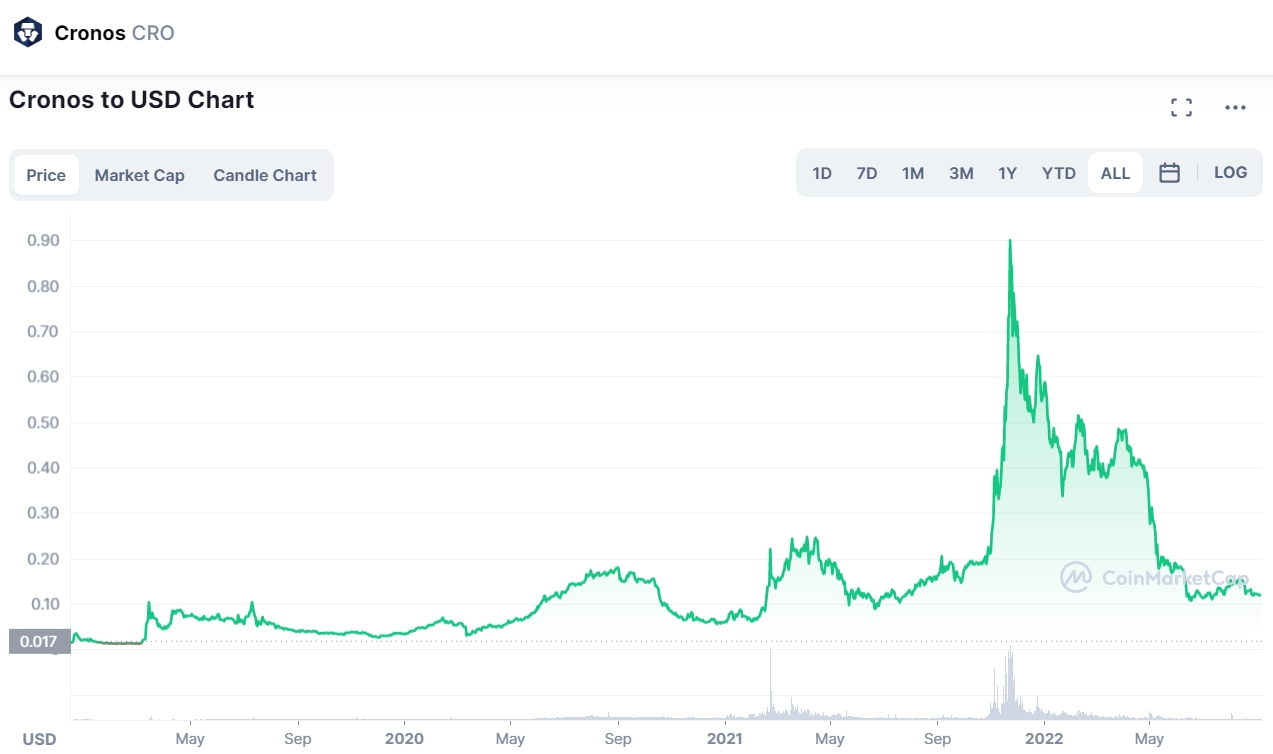Click the Cronos logo icon
This screenshot has width=1273, height=754.
(x=28, y=32)
